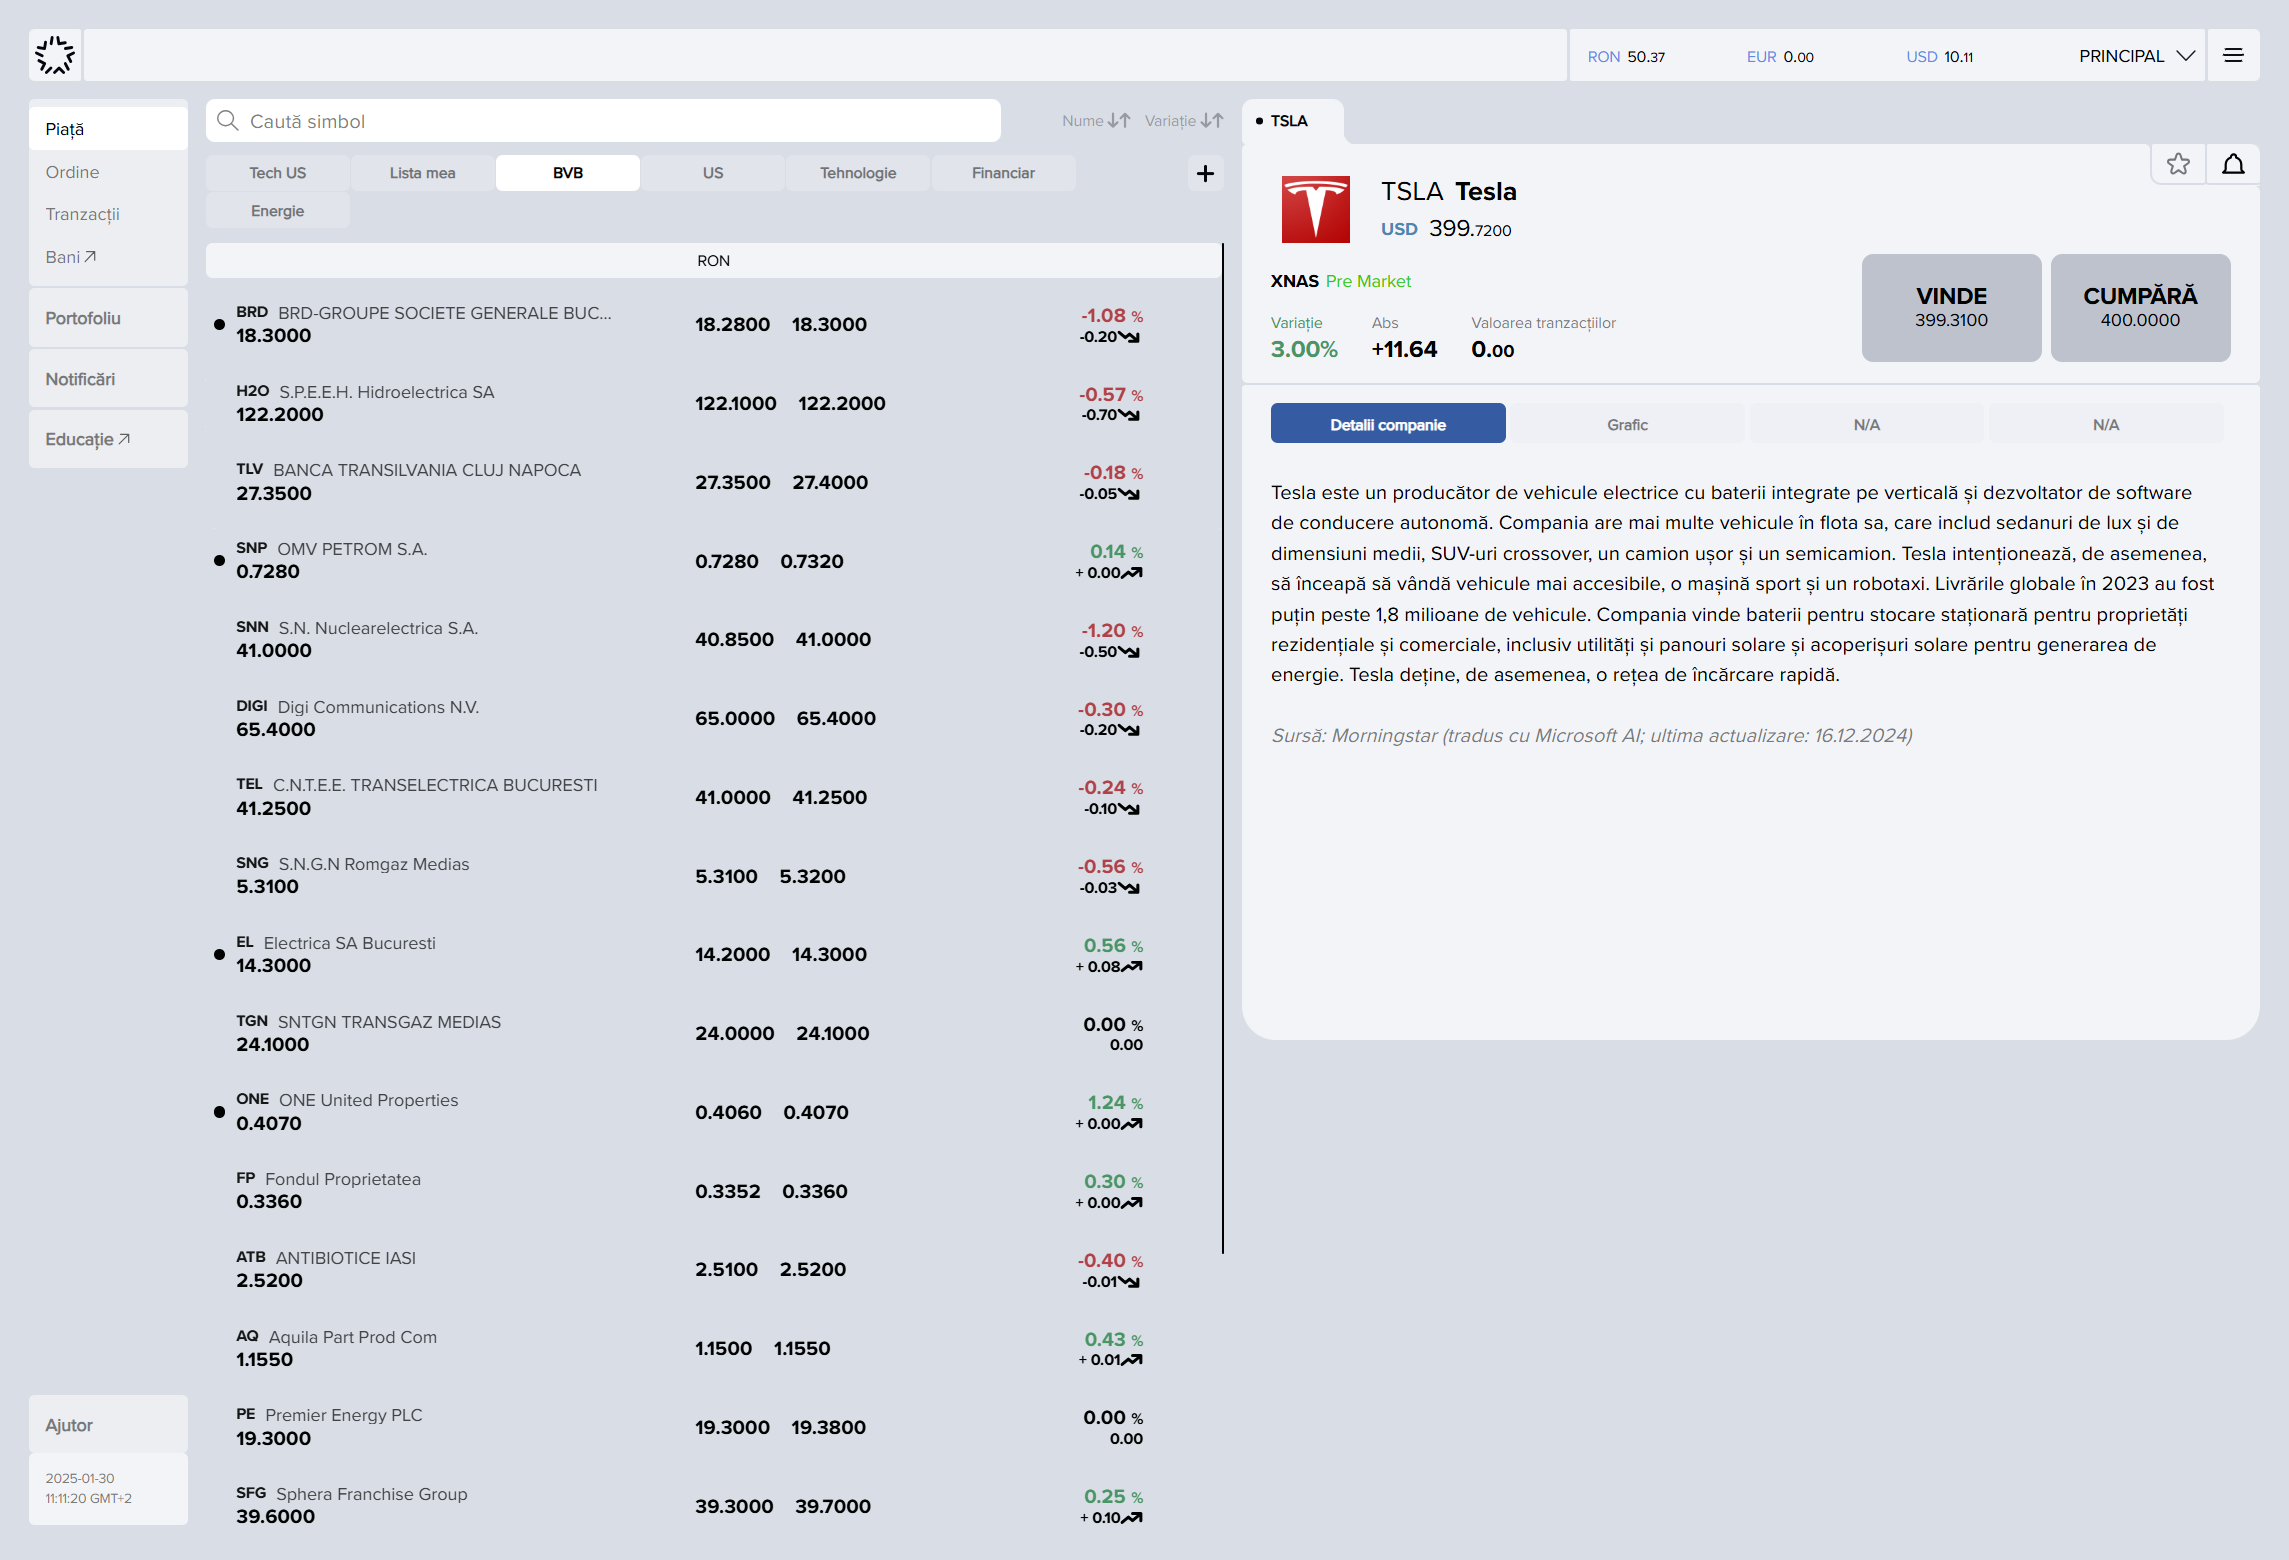Viewport: 2289px width, 1560px height.
Task: Focus the Caută simbol search field
Action: click(x=603, y=121)
